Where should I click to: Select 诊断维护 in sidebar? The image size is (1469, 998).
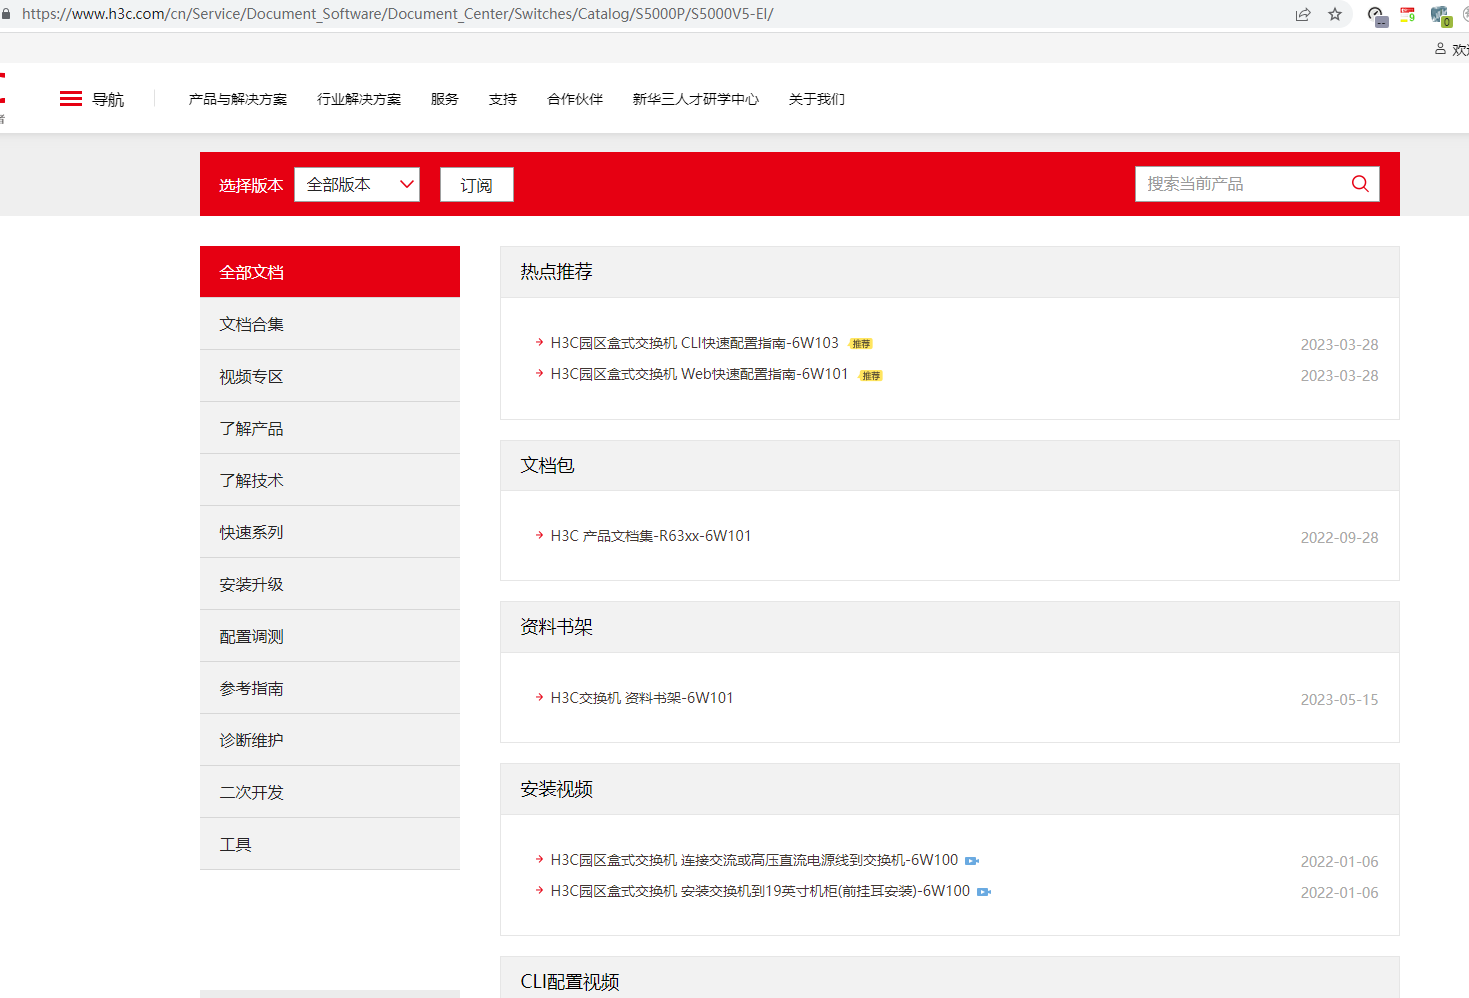330,740
